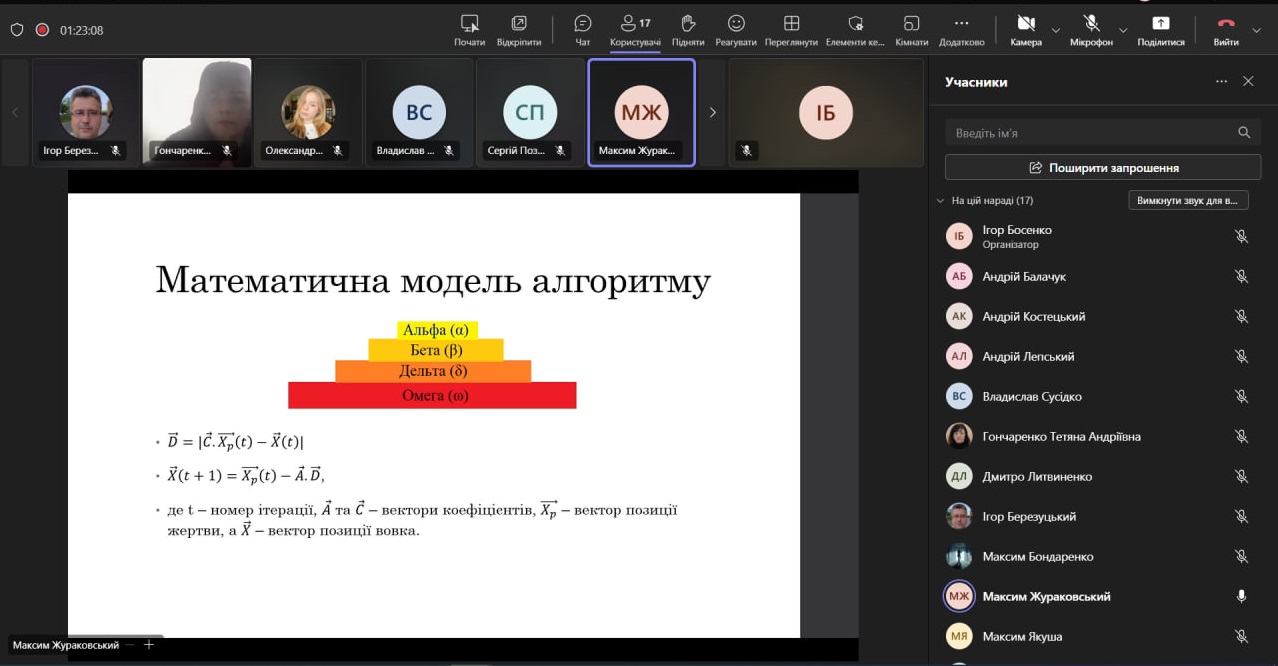This screenshot has height=666, width=1278.
Task: Click the Поділитися (Share) screen icon
Action: pos(1160,24)
